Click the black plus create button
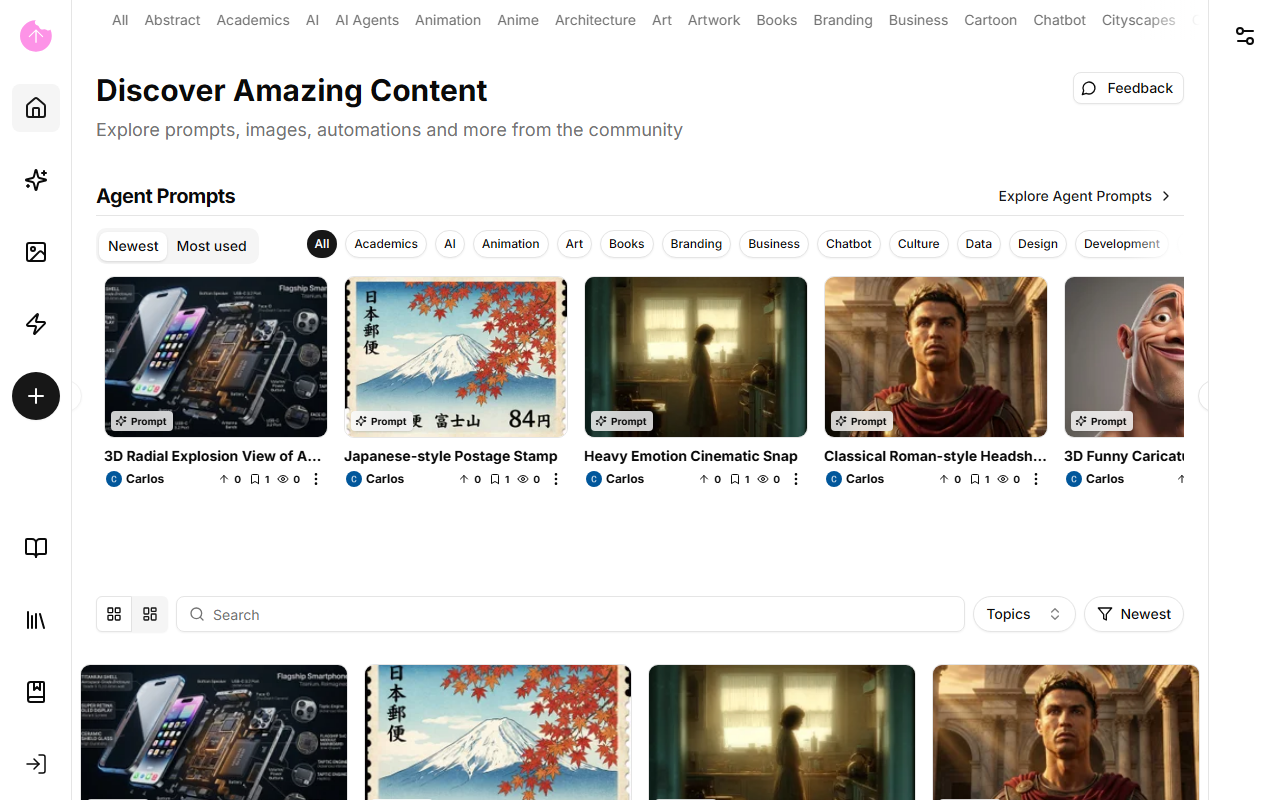This screenshot has height=800, width=1280. click(36, 396)
